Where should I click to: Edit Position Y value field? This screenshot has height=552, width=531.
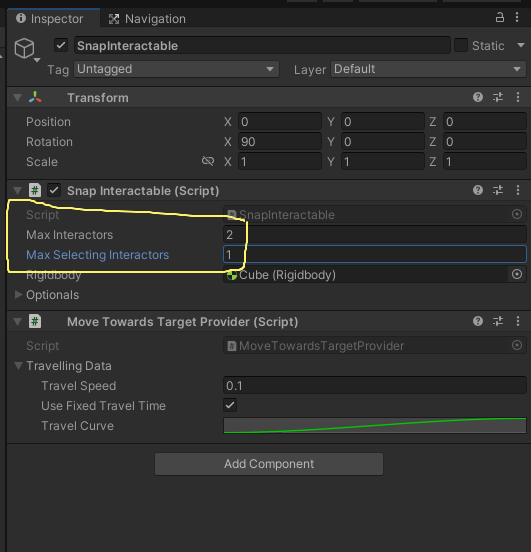(x=383, y=122)
